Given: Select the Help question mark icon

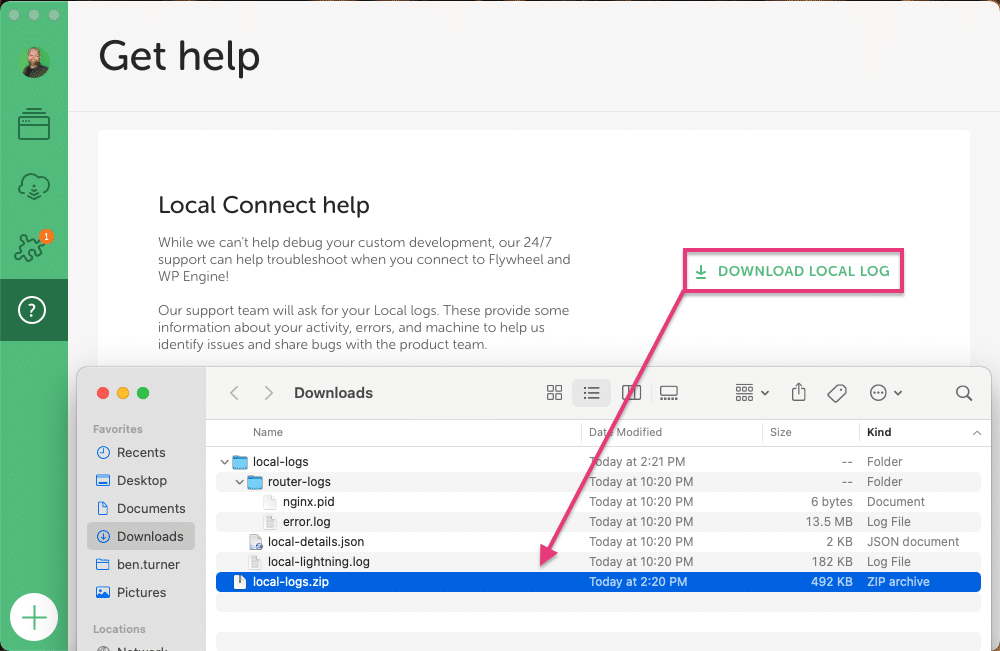Looking at the screenshot, I should [x=32, y=311].
